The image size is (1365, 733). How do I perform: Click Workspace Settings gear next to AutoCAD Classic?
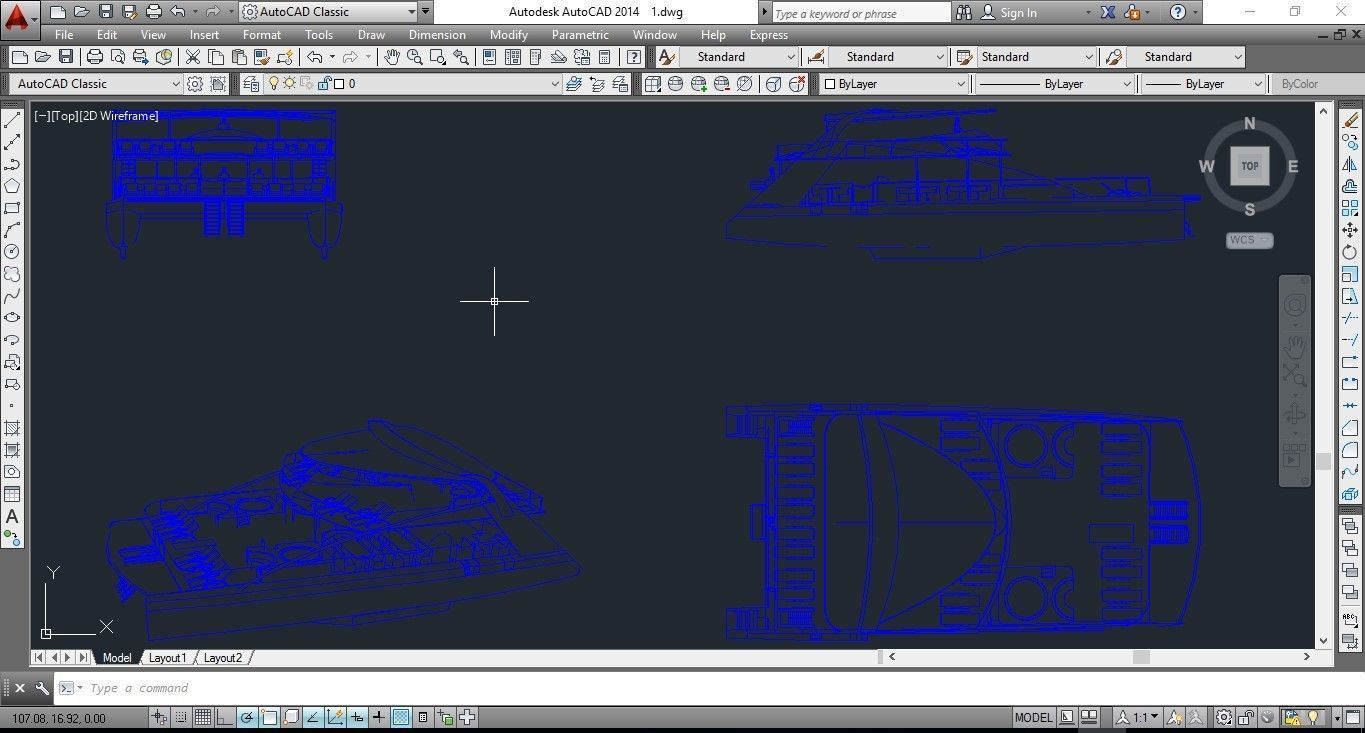tap(195, 84)
